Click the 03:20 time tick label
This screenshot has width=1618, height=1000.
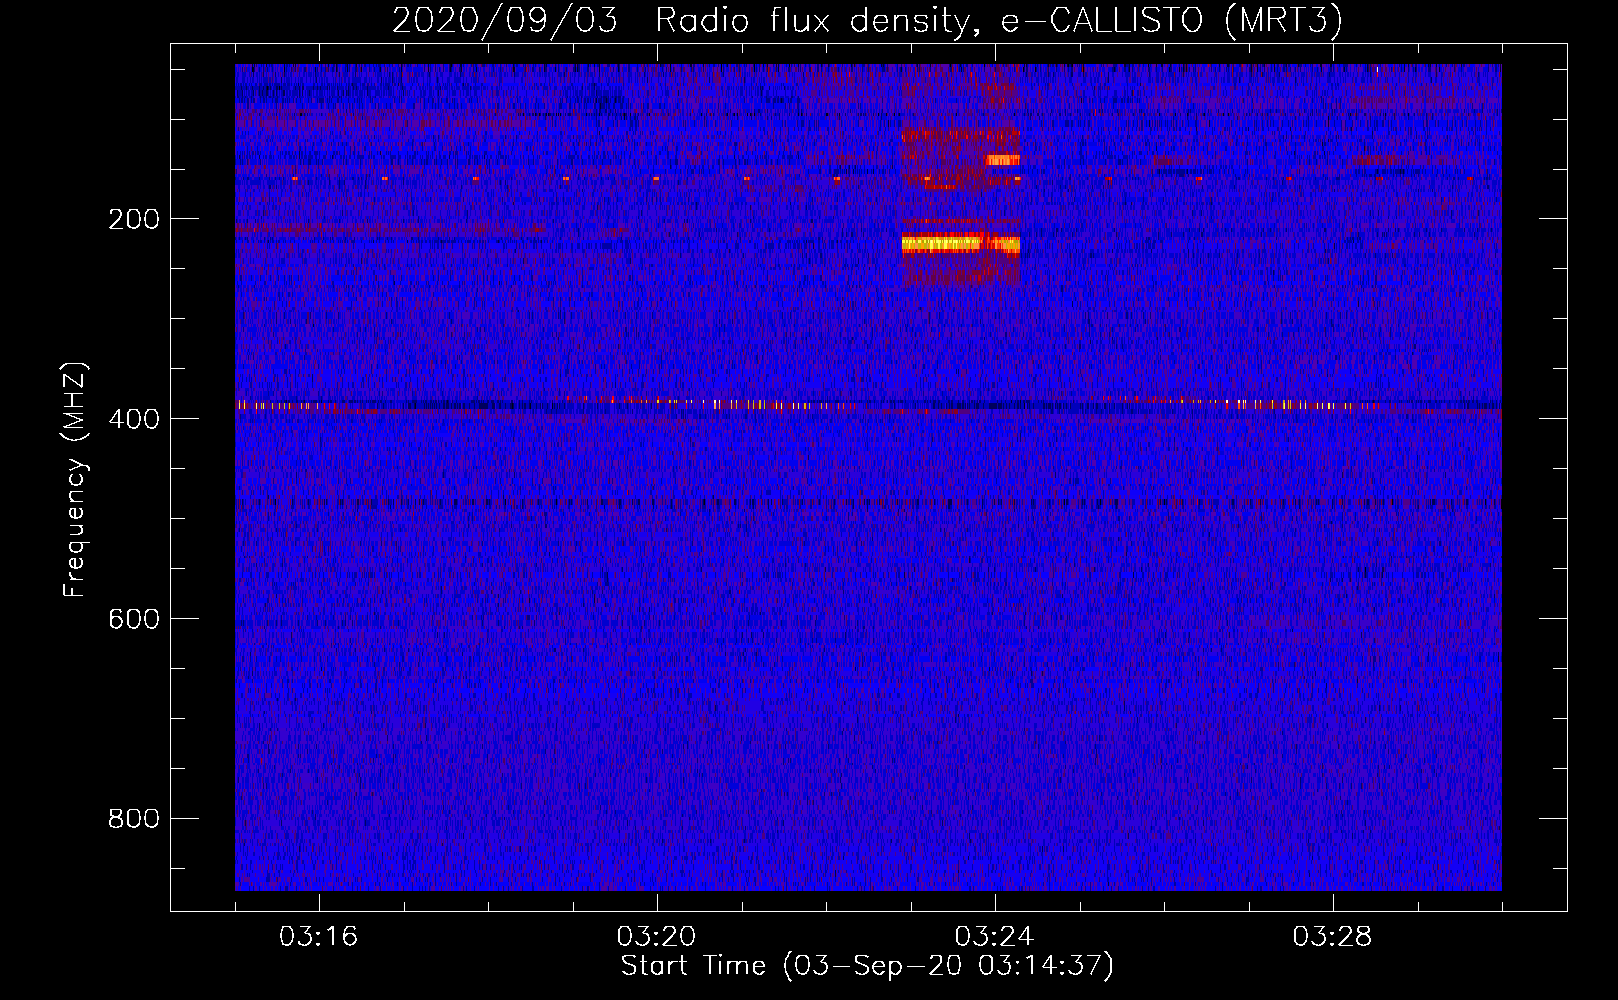656,937
